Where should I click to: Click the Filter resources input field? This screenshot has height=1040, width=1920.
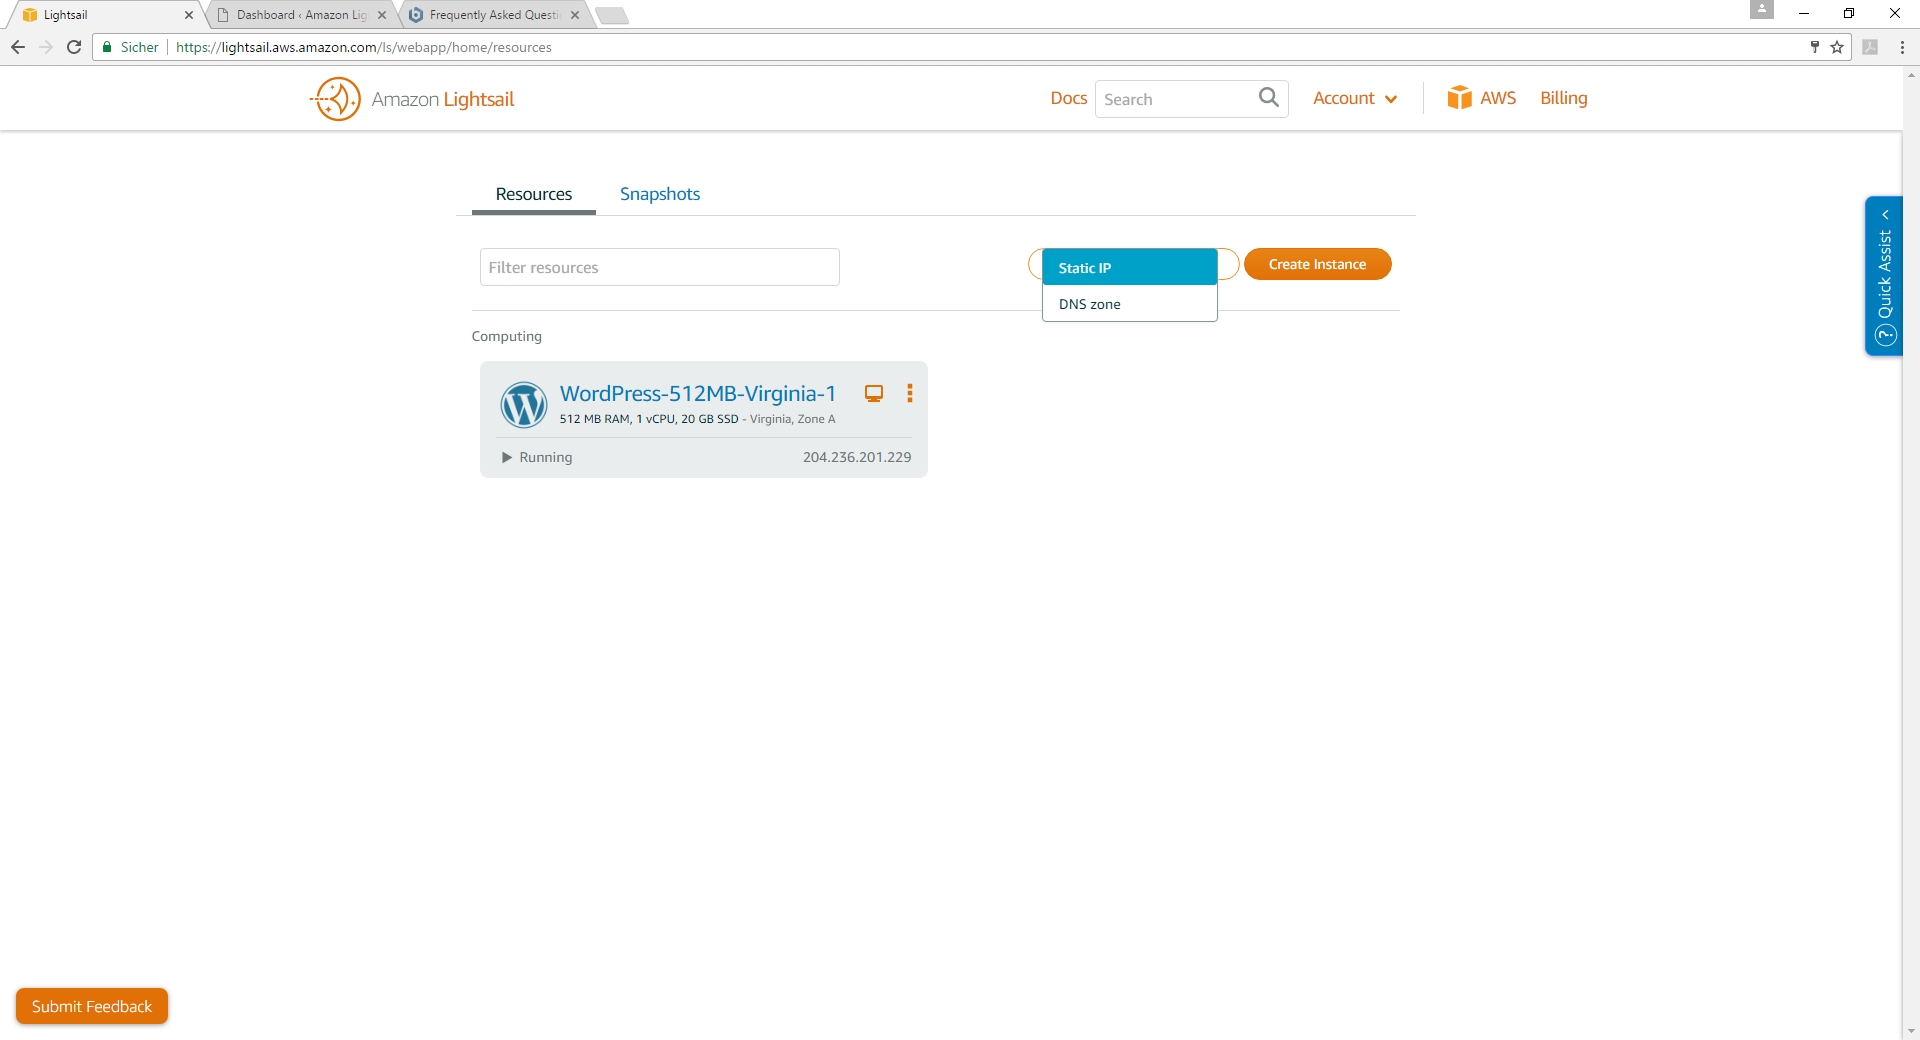pyautogui.click(x=659, y=267)
